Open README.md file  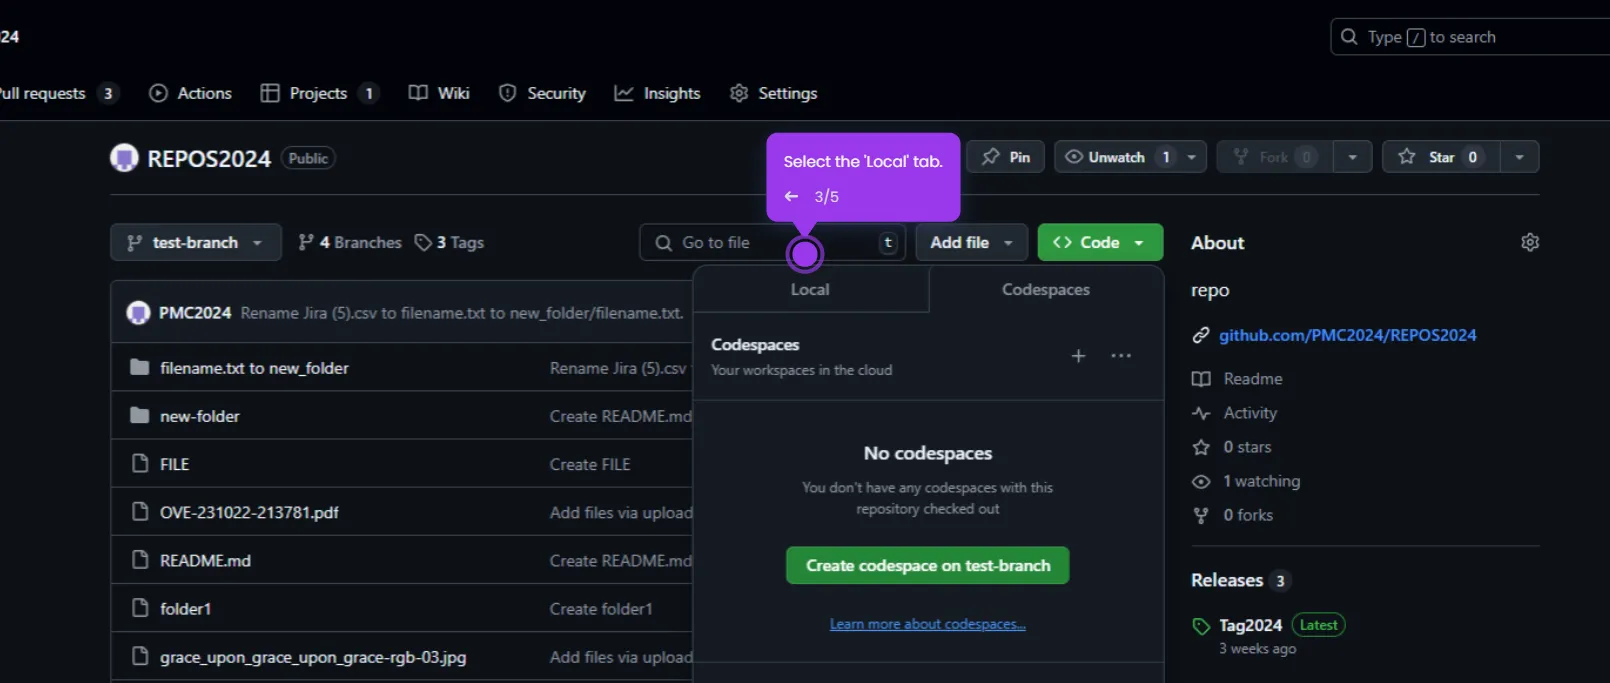tap(205, 560)
